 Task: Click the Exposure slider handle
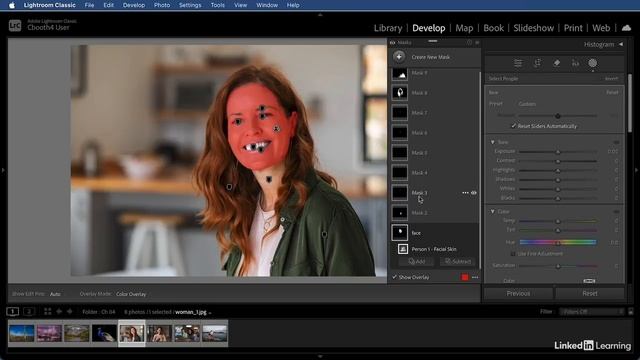click(x=558, y=151)
